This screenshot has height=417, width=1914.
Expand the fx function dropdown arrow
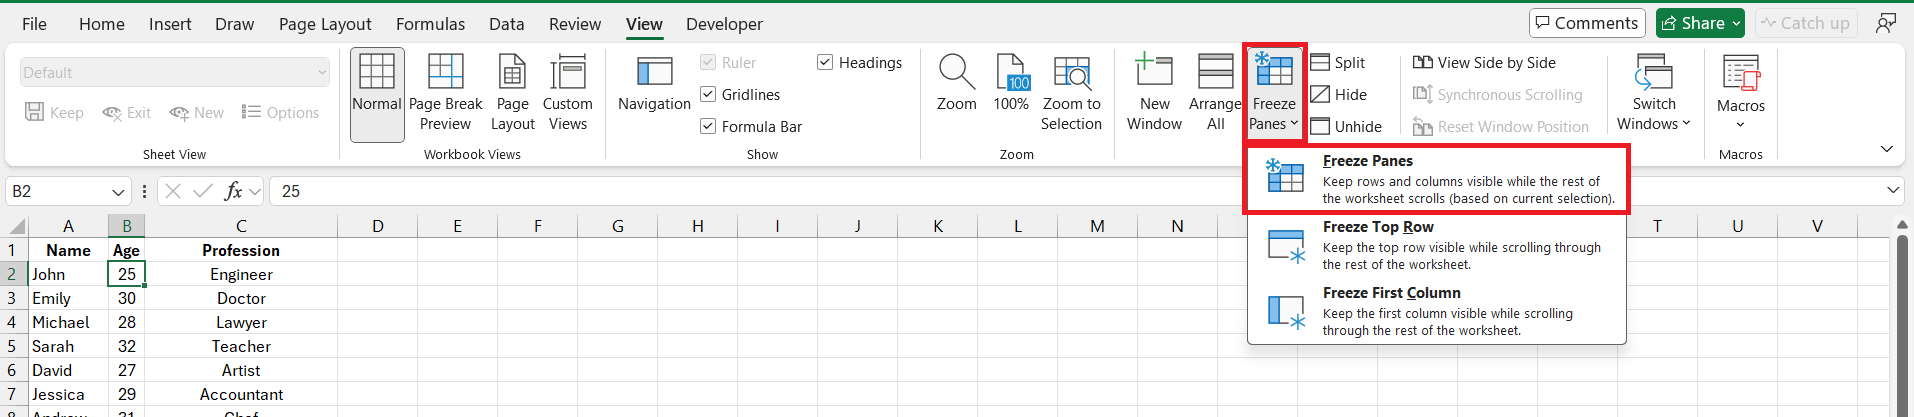(x=255, y=191)
